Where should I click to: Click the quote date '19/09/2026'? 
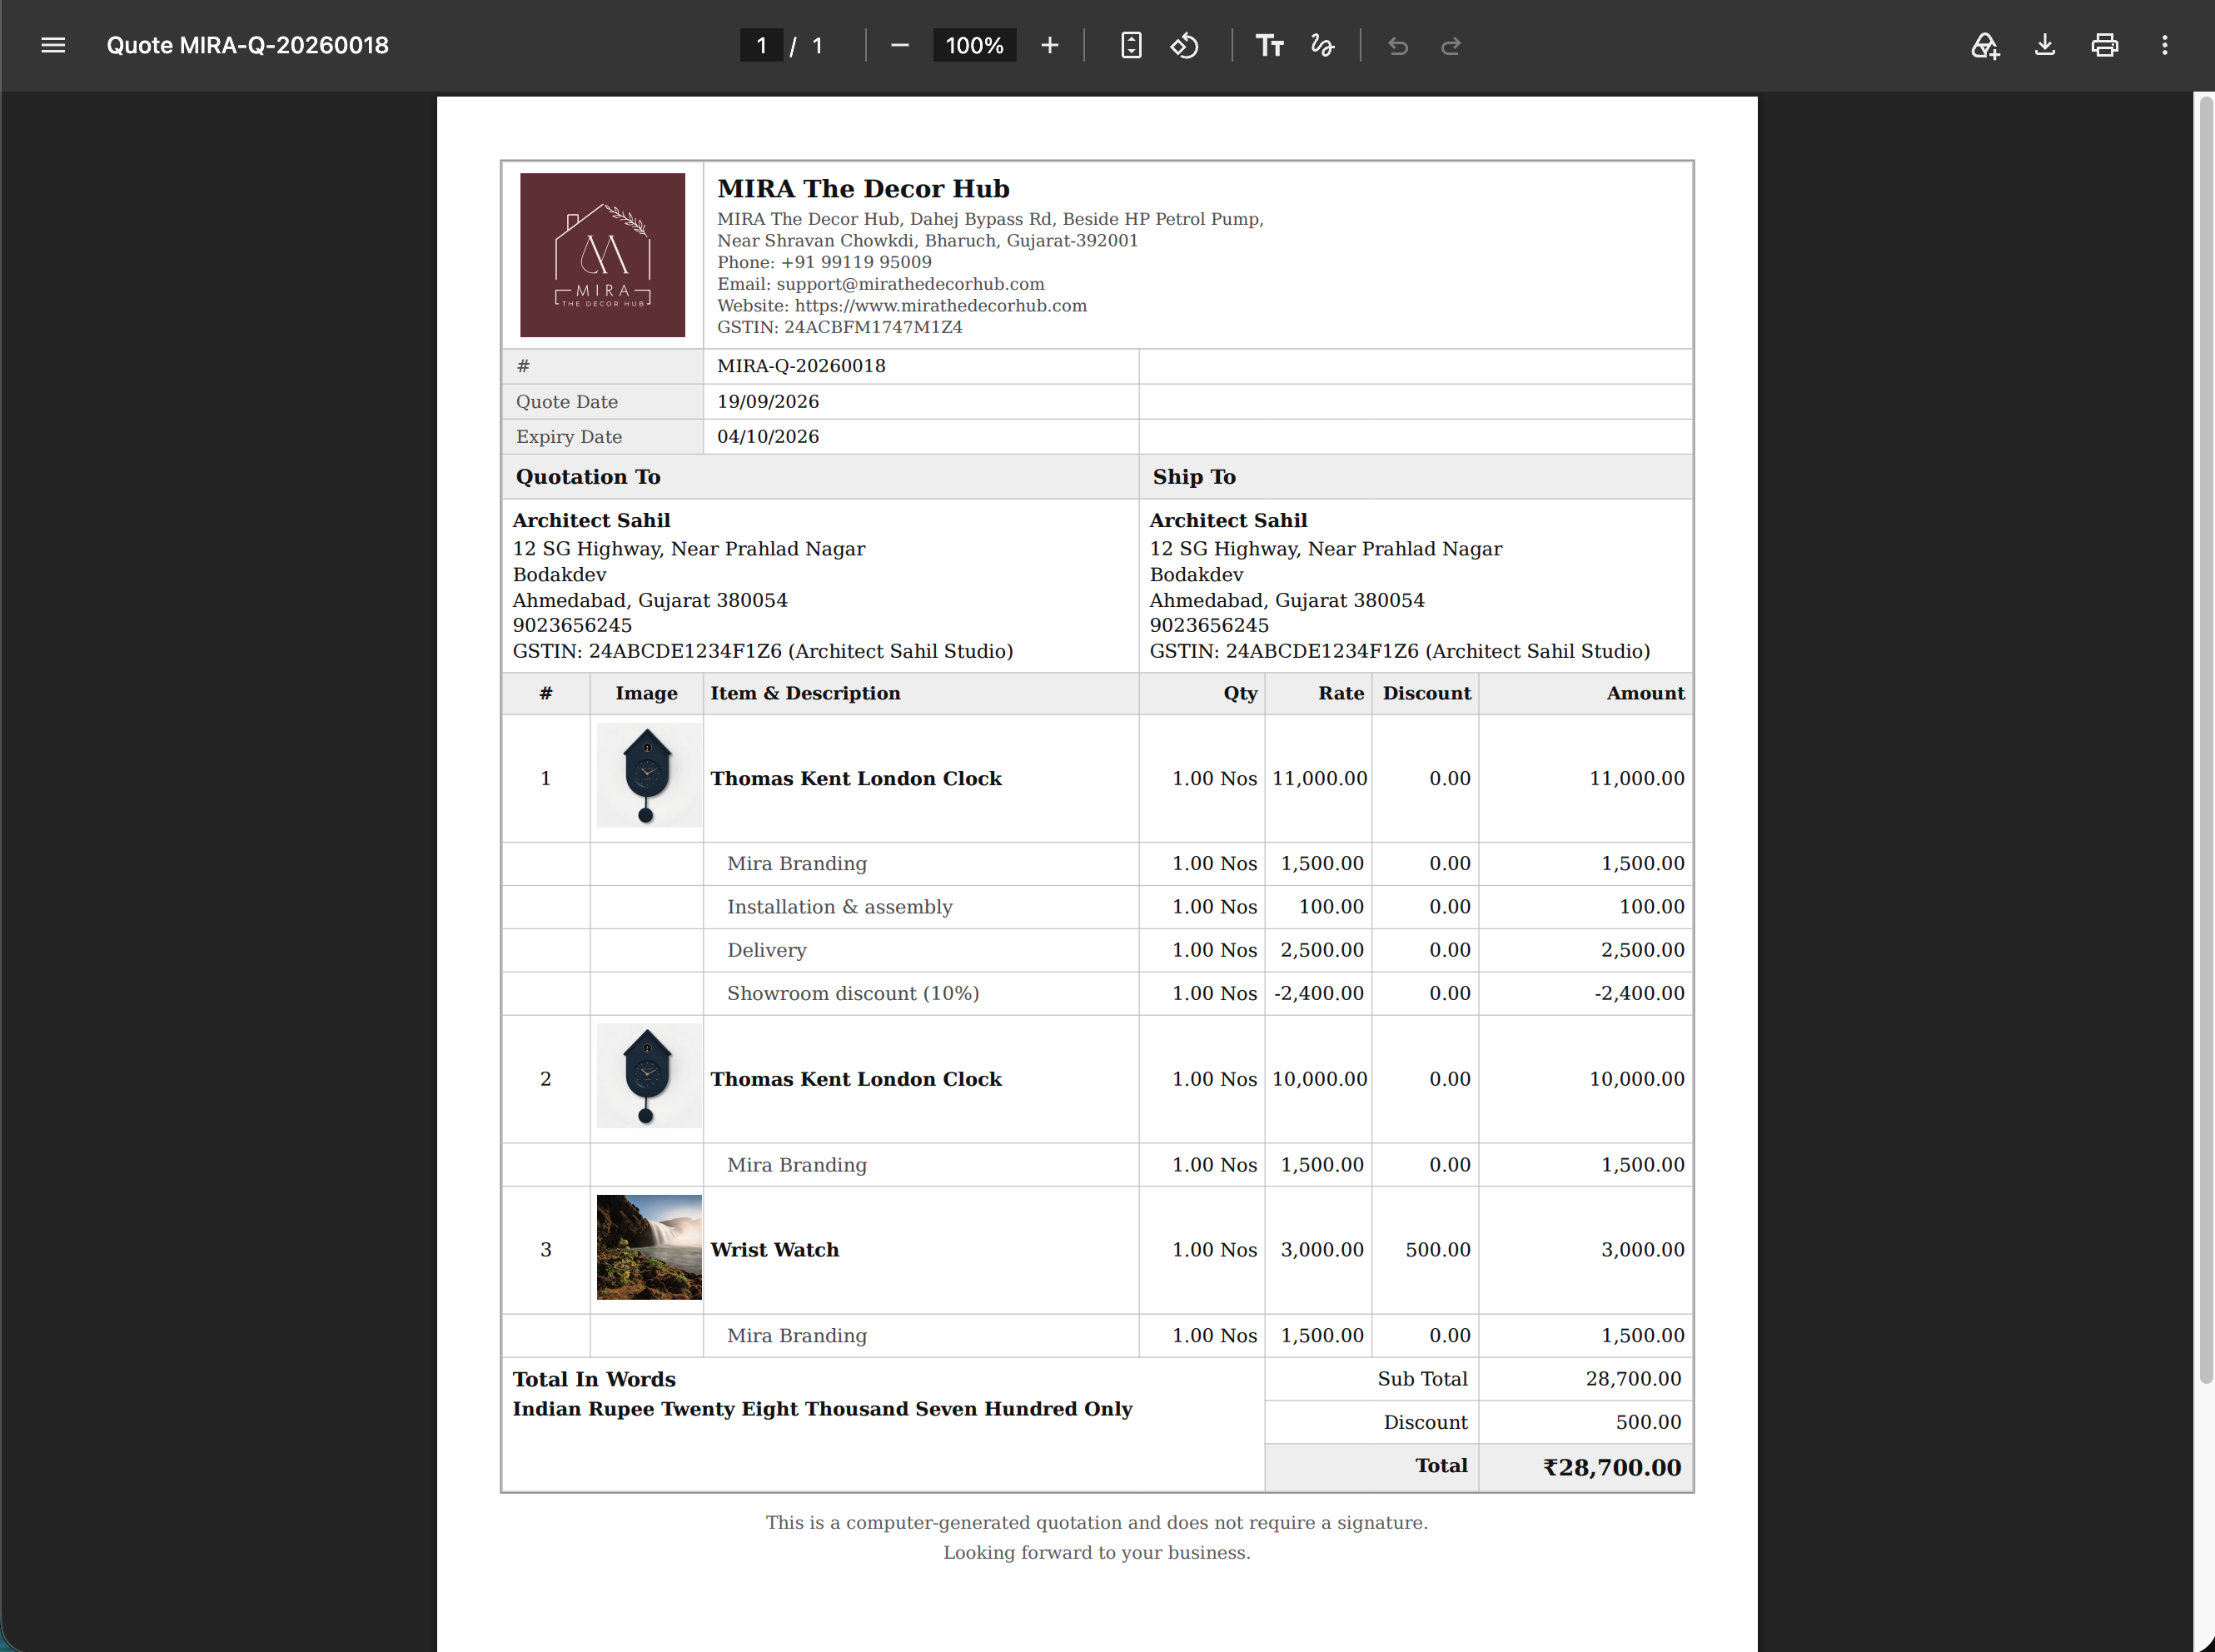click(768, 402)
